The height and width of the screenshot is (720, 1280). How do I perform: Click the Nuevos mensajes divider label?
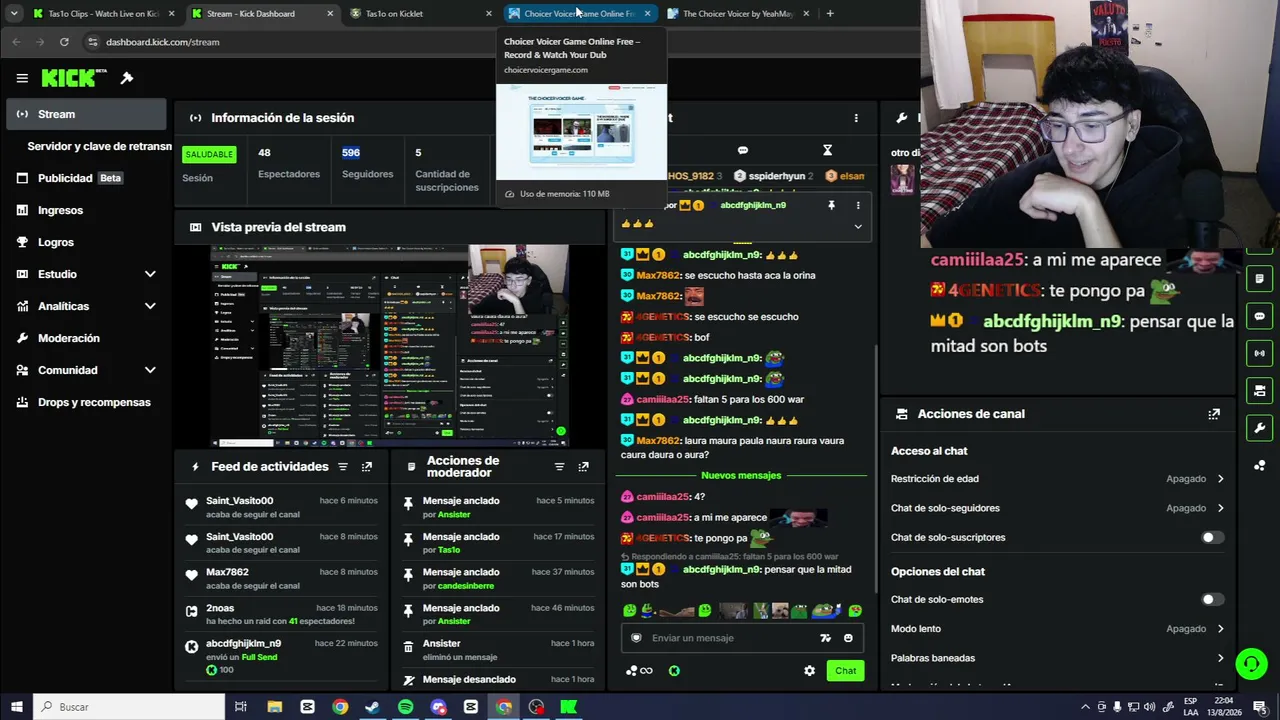pyautogui.click(x=741, y=476)
